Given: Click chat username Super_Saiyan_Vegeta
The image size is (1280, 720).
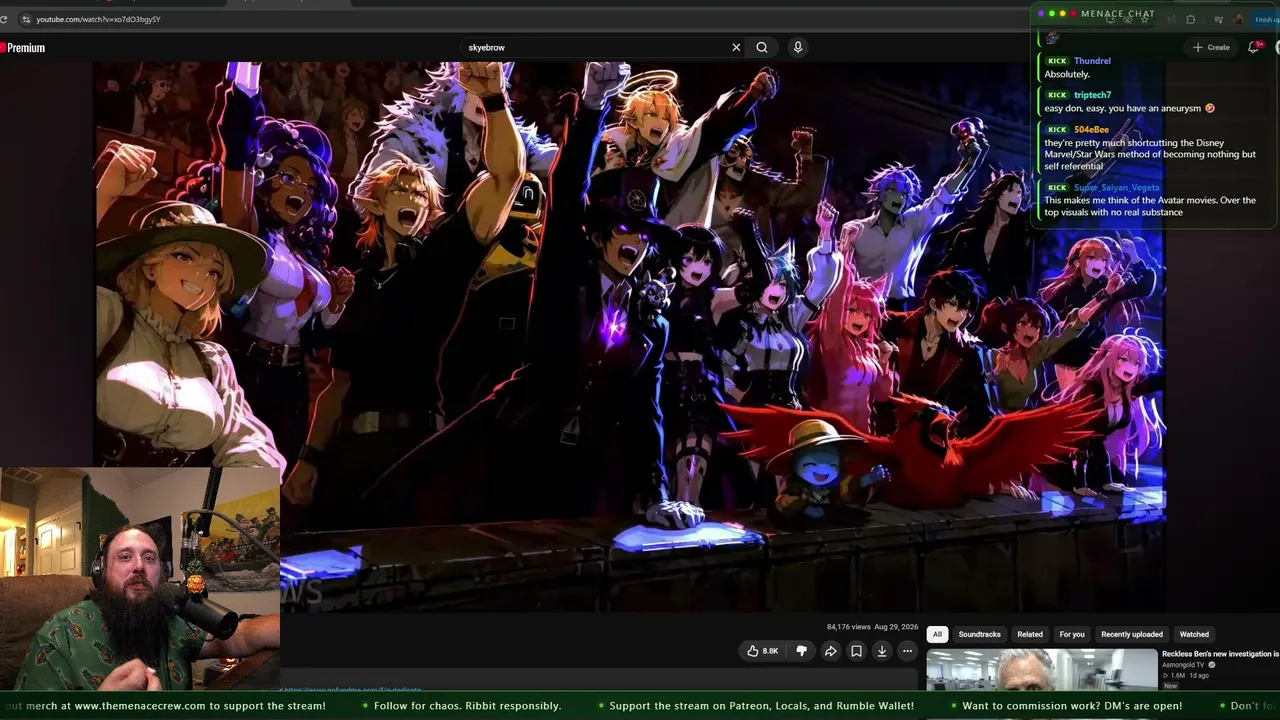Looking at the screenshot, I should [1117, 188].
